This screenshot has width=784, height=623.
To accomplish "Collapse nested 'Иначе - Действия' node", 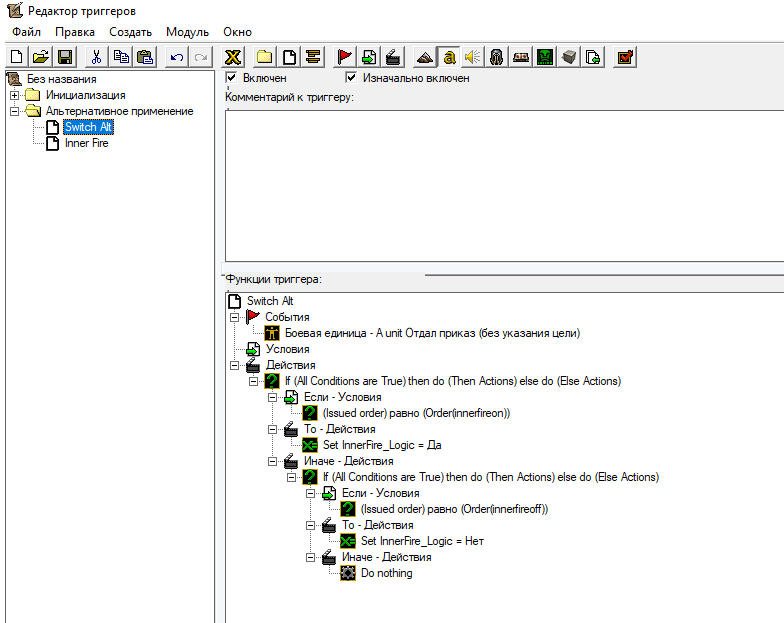I will pyautogui.click(x=310, y=557).
